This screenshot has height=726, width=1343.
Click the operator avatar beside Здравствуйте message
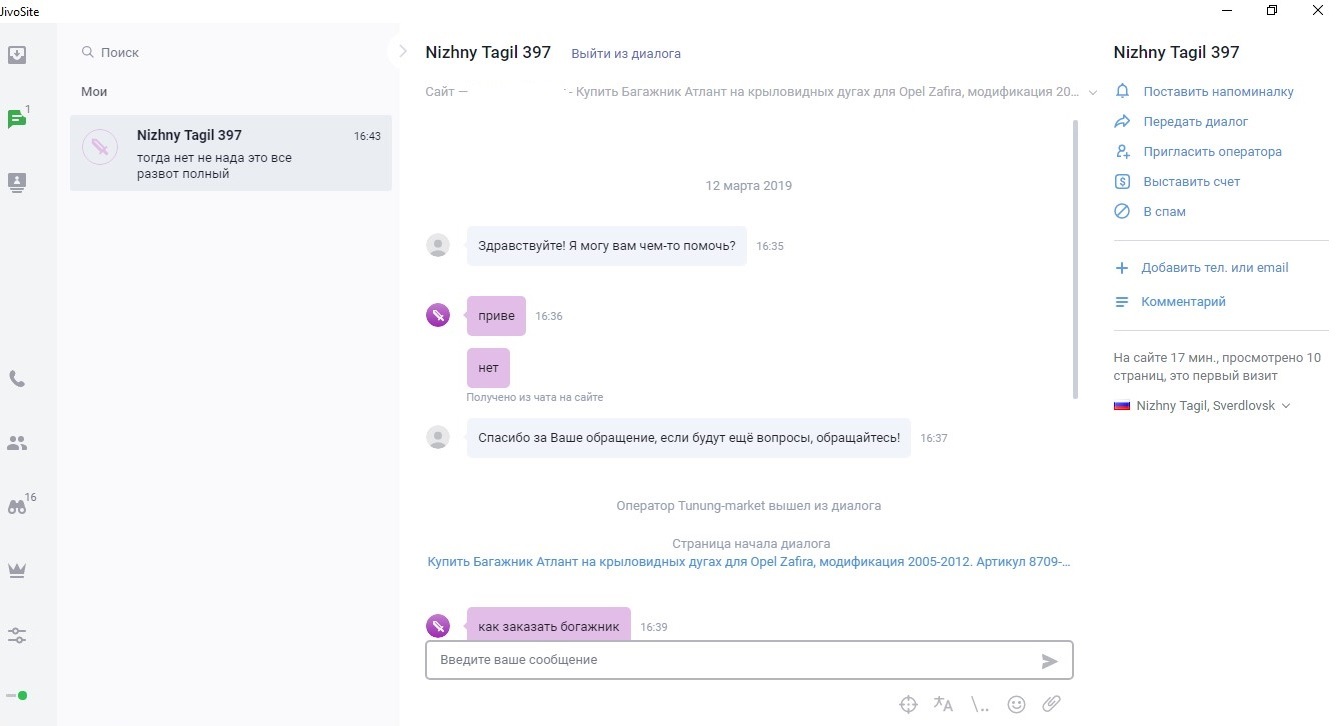[438, 245]
